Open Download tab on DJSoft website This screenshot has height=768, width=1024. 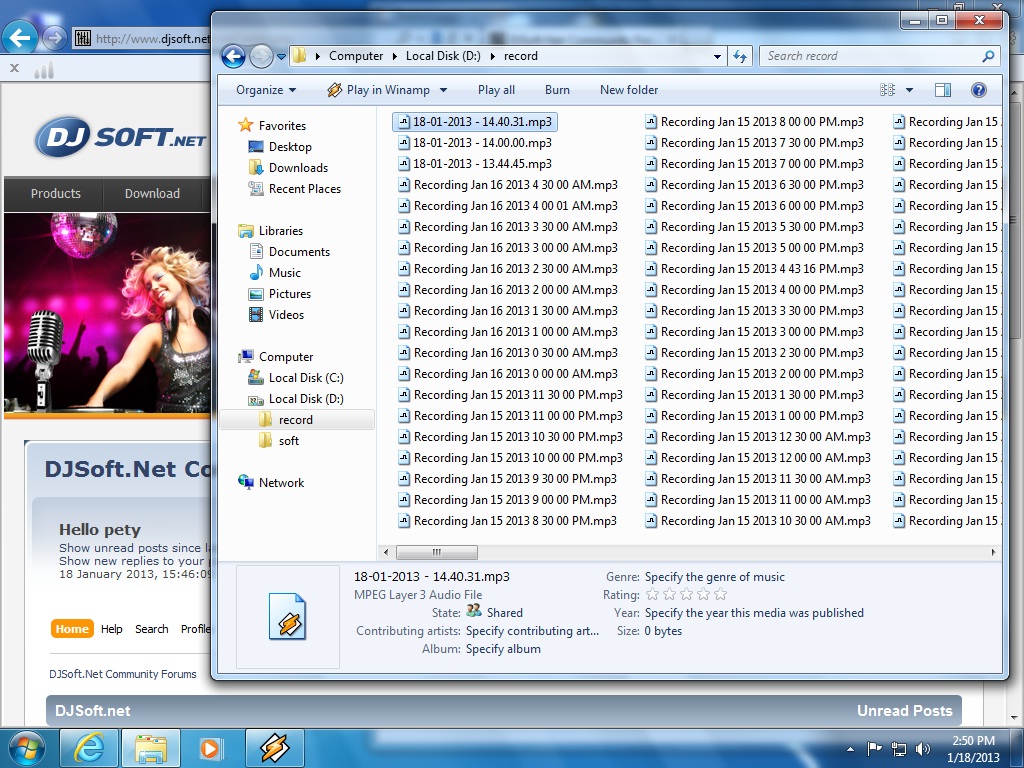coord(152,193)
